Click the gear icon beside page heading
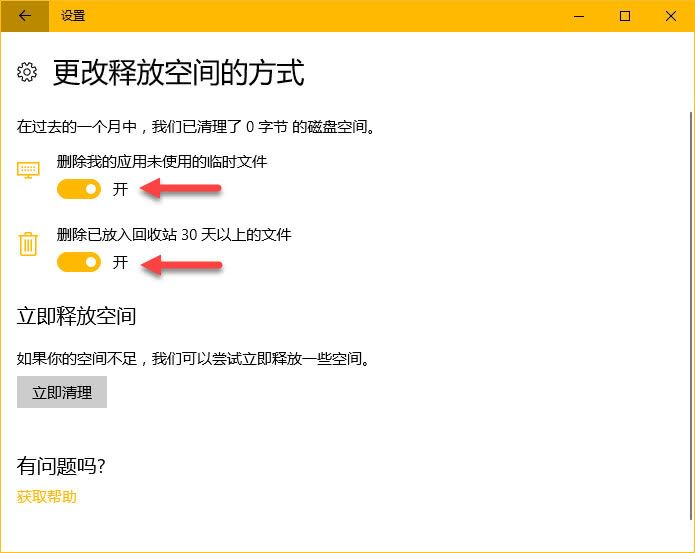 point(28,72)
